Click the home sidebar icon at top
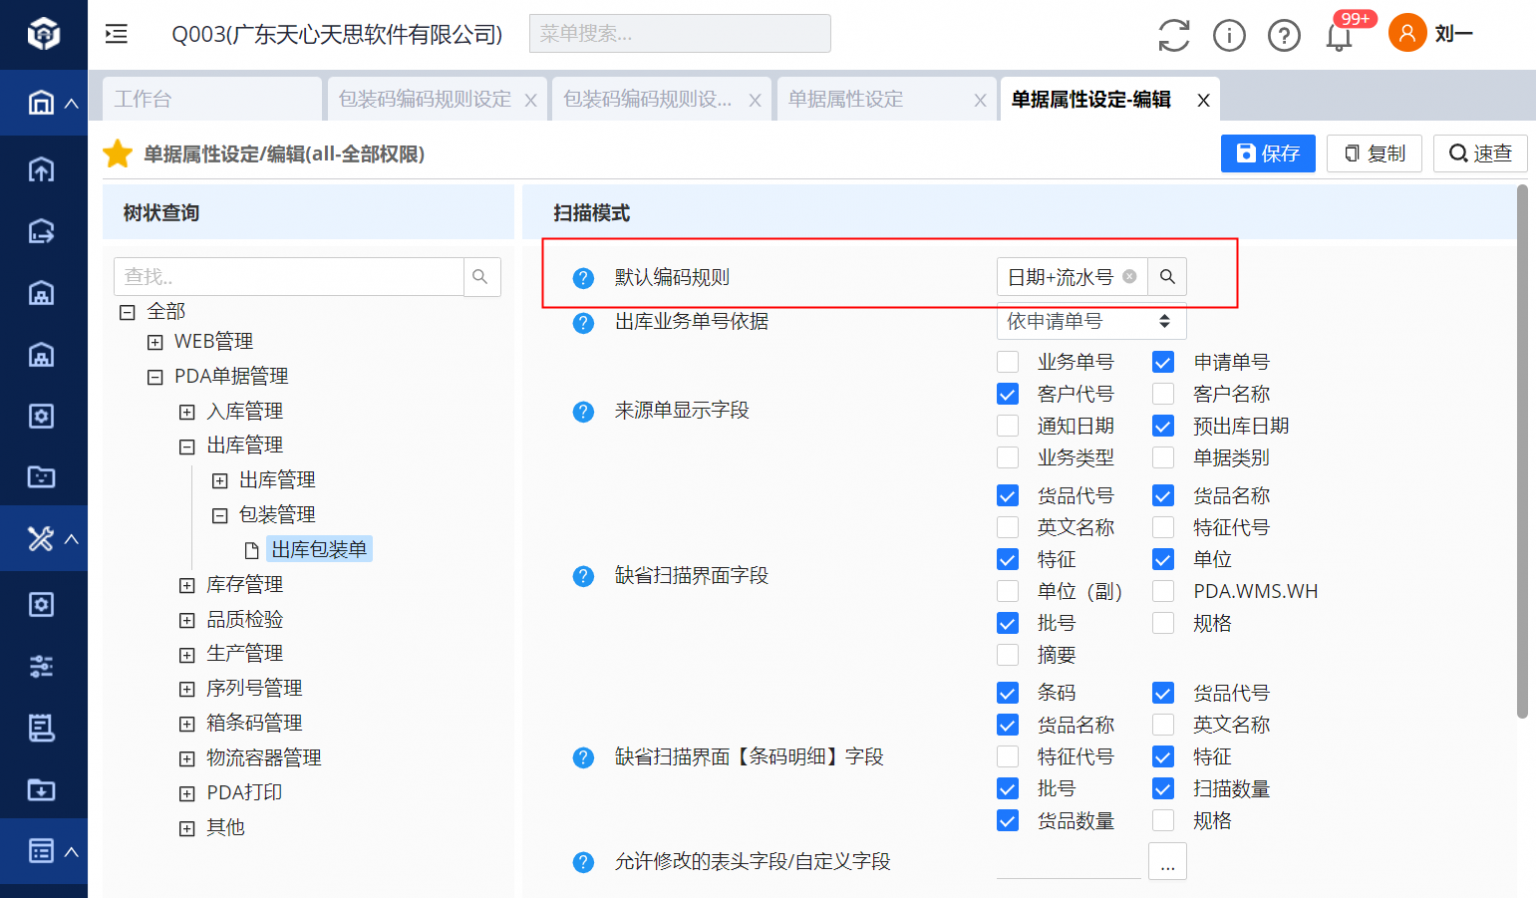 pyautogui.click(x=41, y=102)
